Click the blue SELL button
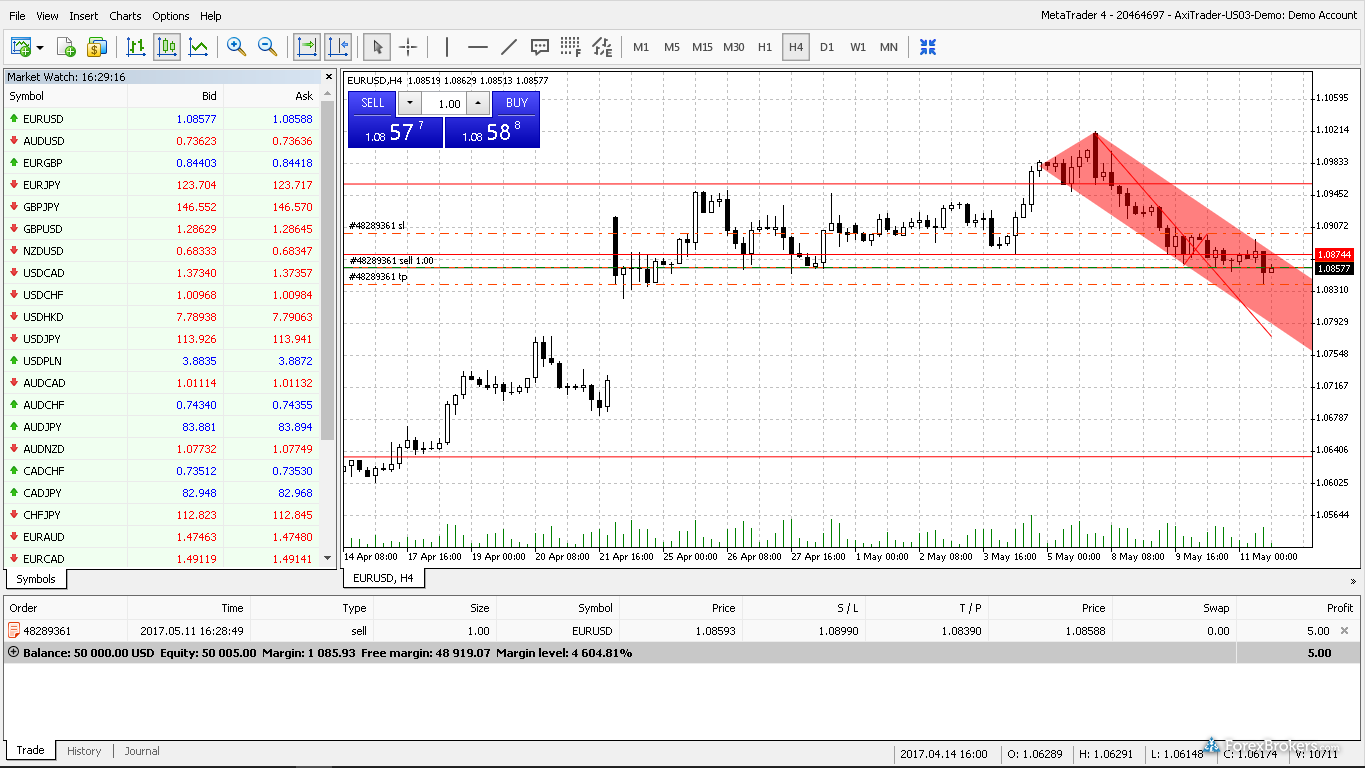The height and width of the screenshot is (768, 1365). click(x=372, y=103)
